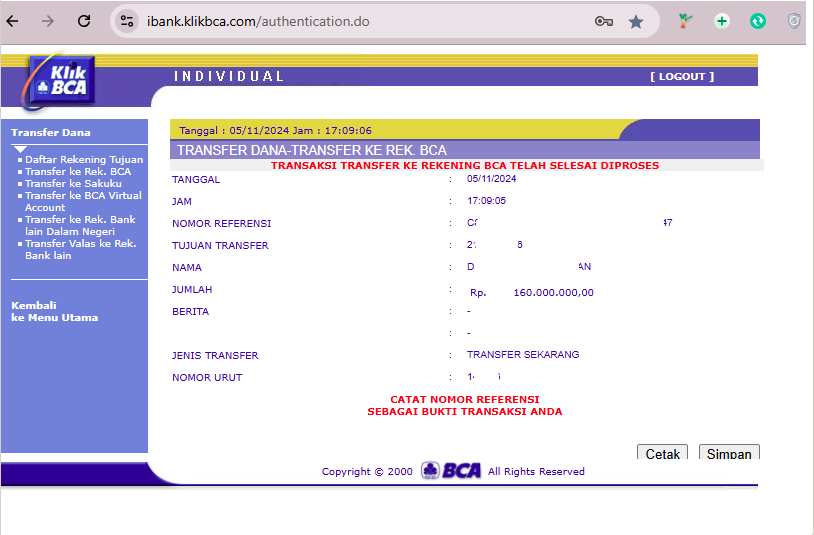Open Transfer ke BCA Virtual Account
This screenshot has width=814, height=535.
coord(83,201)
